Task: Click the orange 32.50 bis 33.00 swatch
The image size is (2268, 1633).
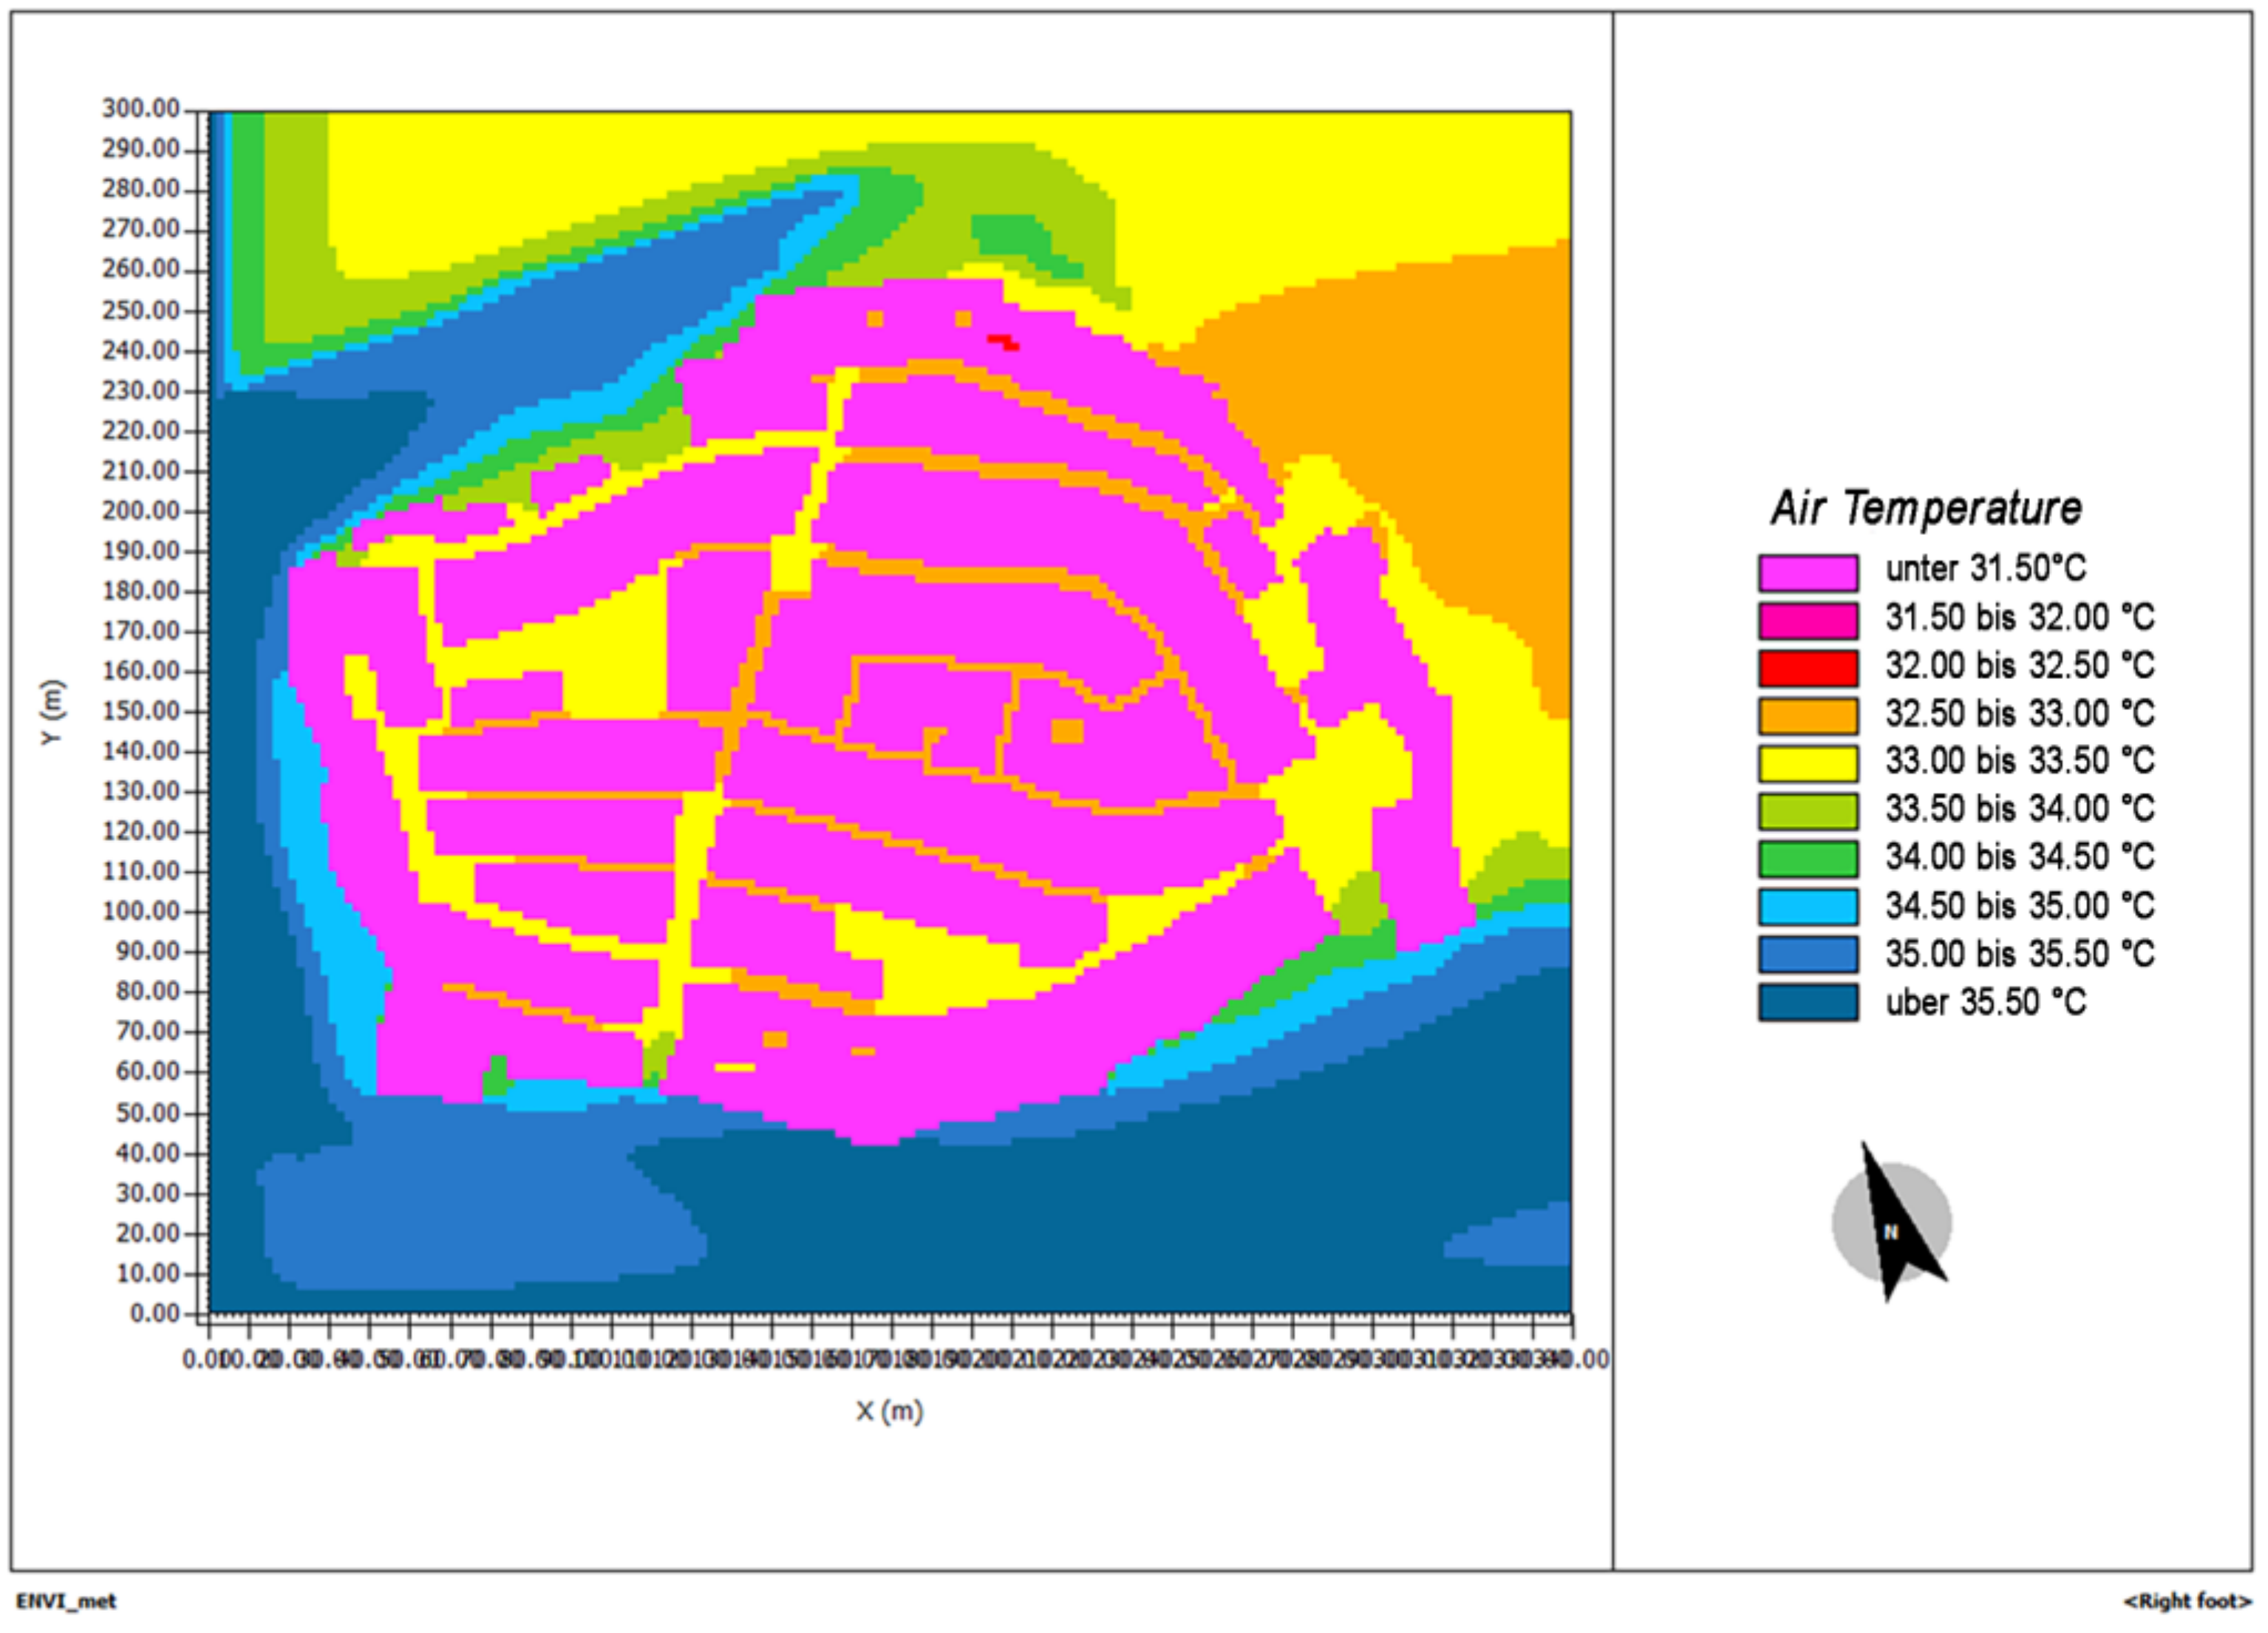Action: coord(1808,716)
